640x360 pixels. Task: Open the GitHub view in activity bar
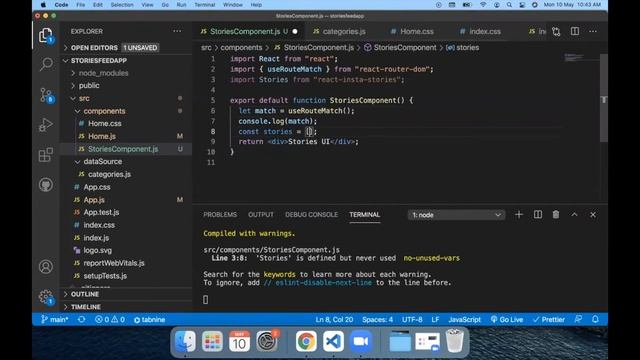point(46,185)
